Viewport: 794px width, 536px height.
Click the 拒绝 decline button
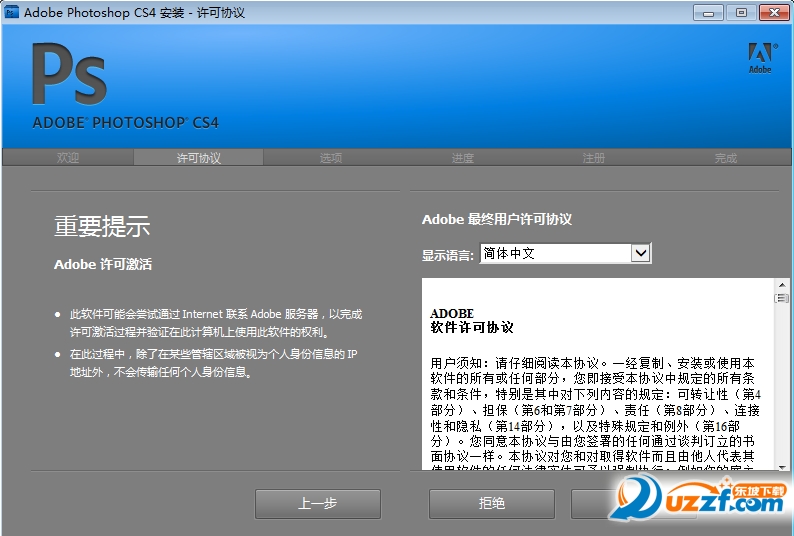tap(492, 504)
